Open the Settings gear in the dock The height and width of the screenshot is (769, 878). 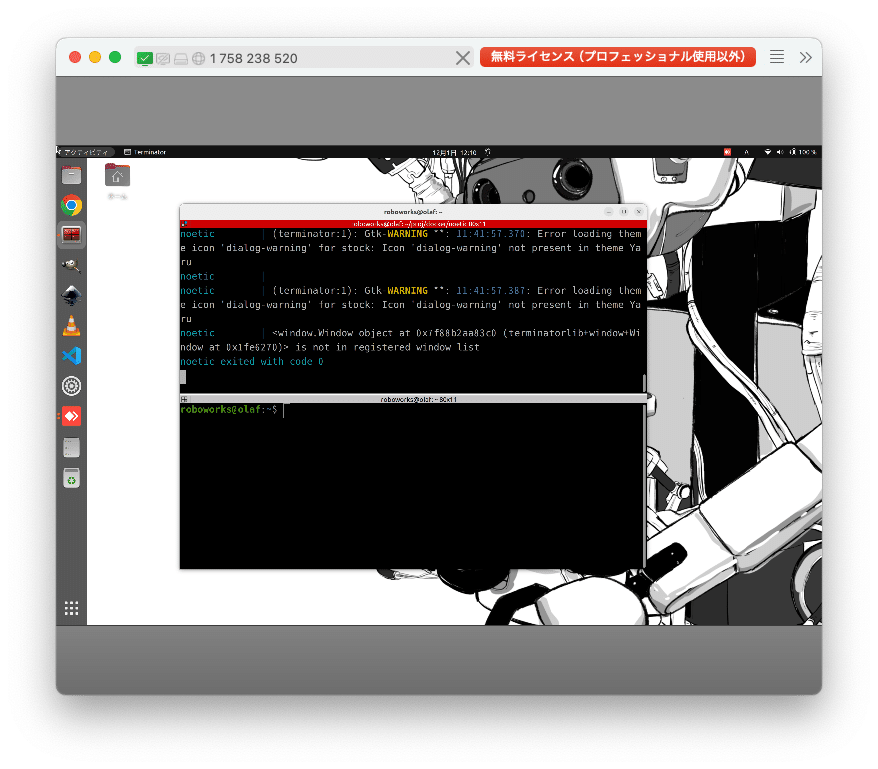pyautogui.click(x=71, y=386)
